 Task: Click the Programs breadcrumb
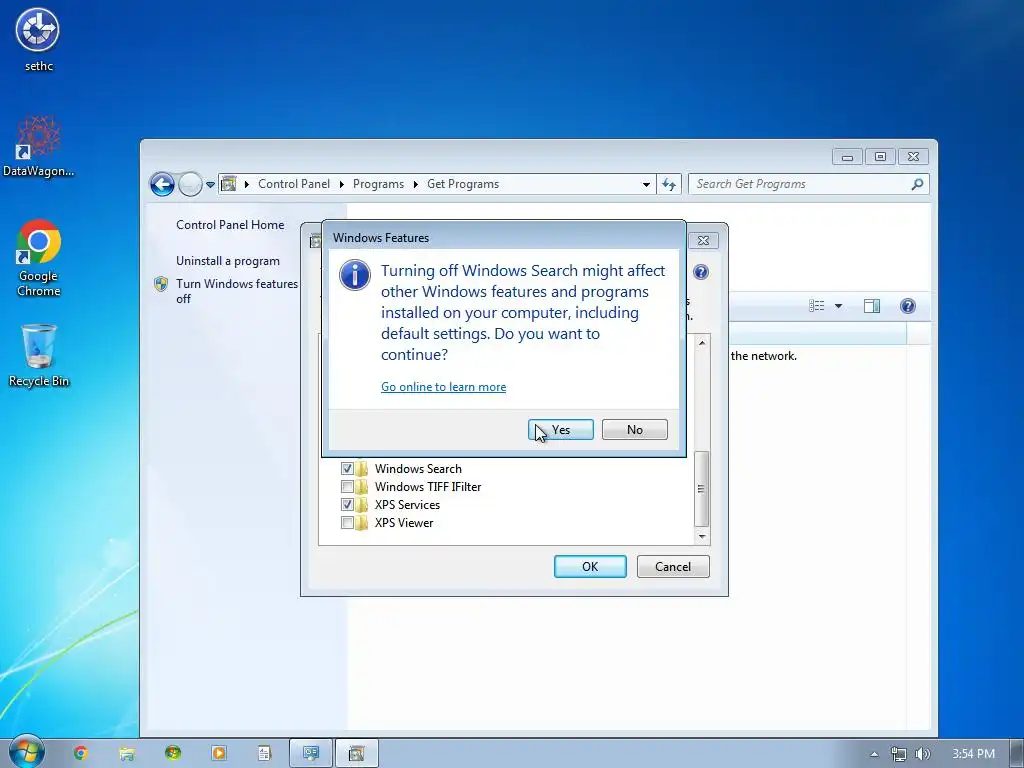[x=378, y=184]
